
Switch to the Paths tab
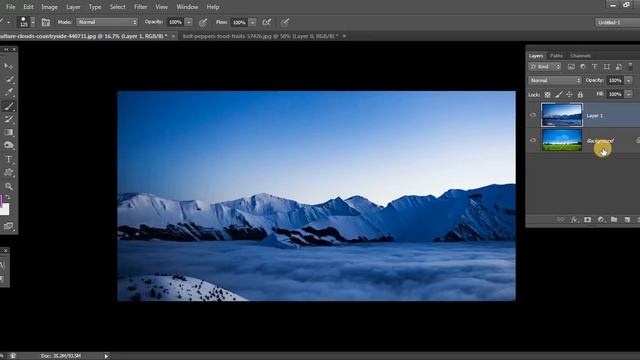tap(556, 56)
